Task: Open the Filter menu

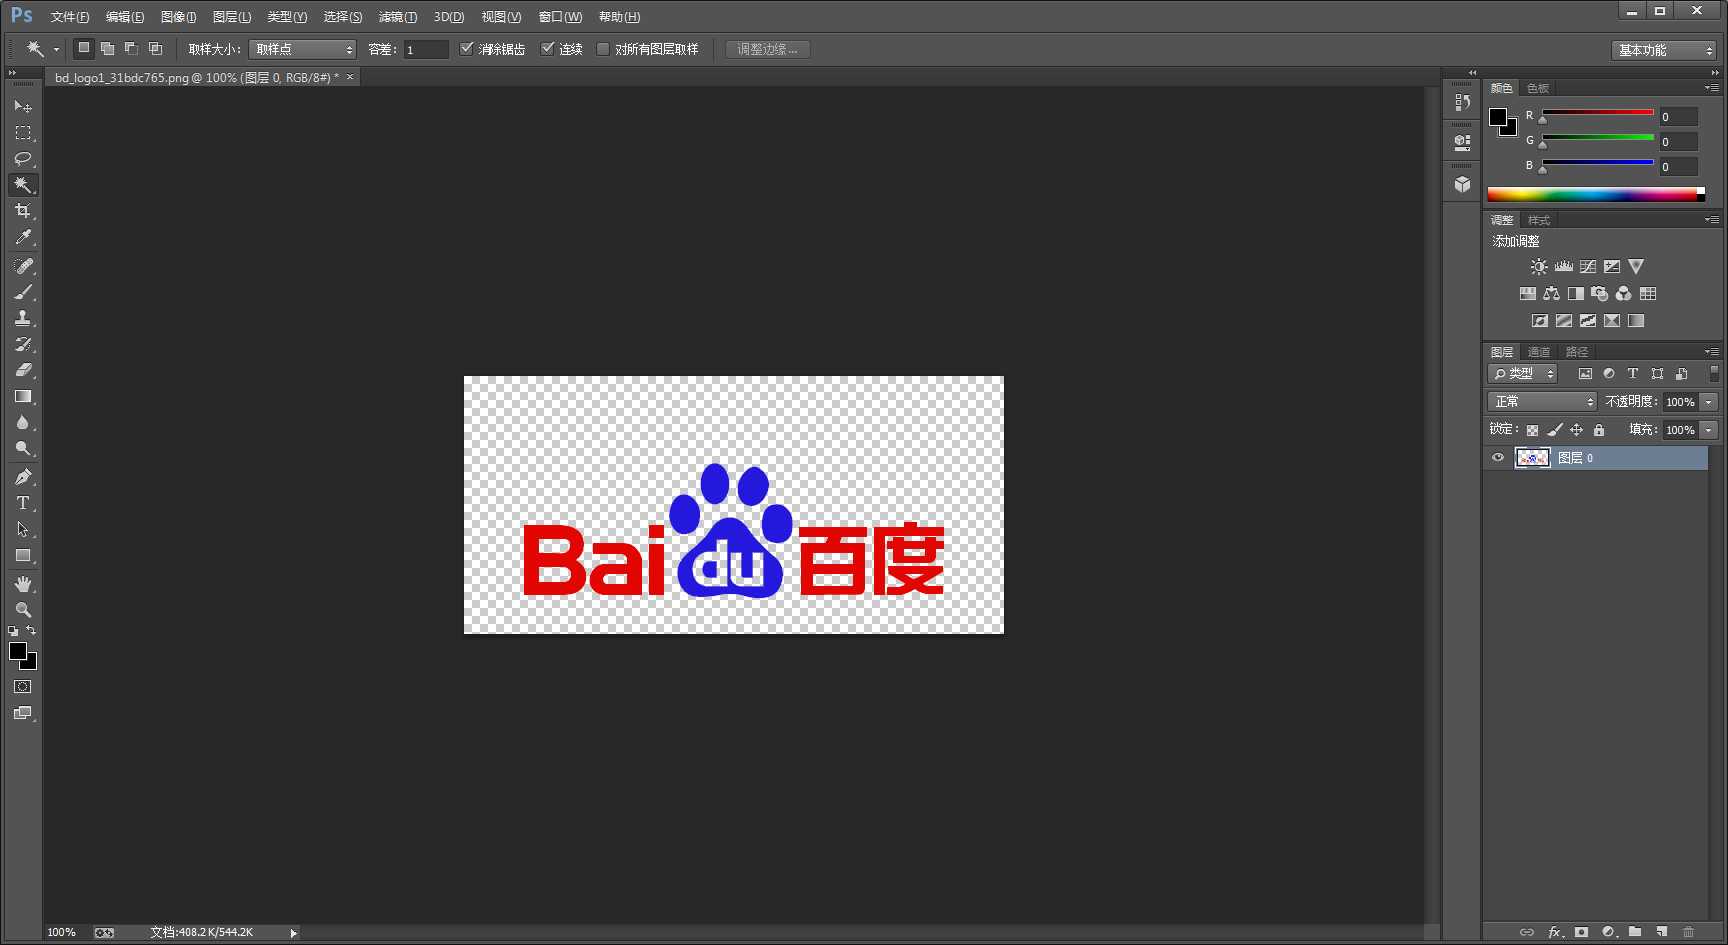Action: click(x=398, y=17)
